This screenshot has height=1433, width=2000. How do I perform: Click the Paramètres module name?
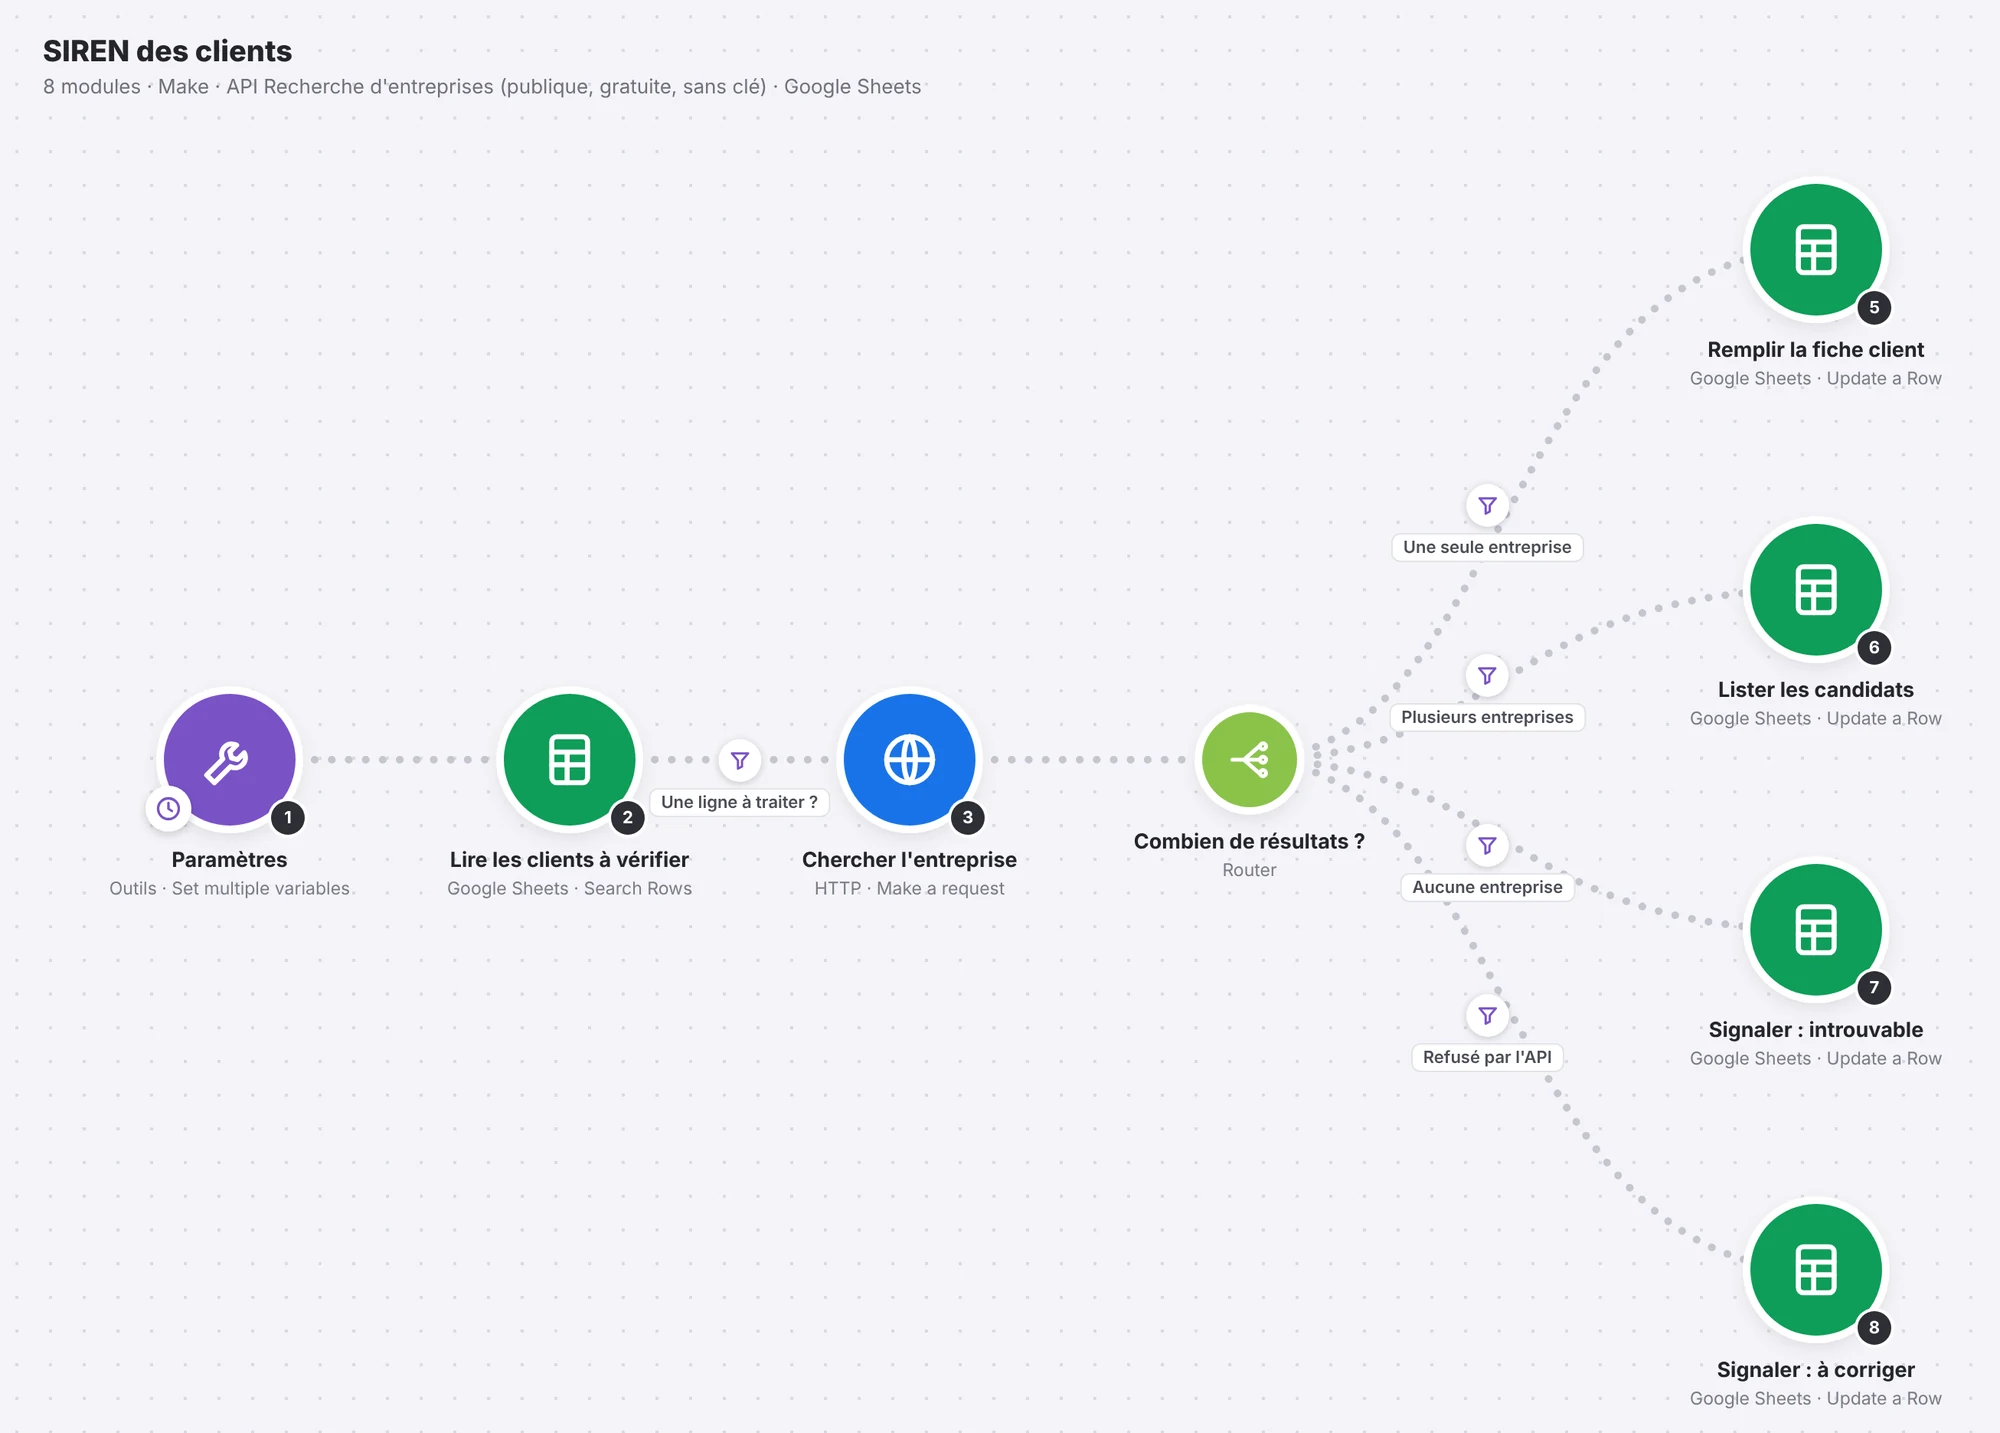pyautogui.click(x=229, y=859)
